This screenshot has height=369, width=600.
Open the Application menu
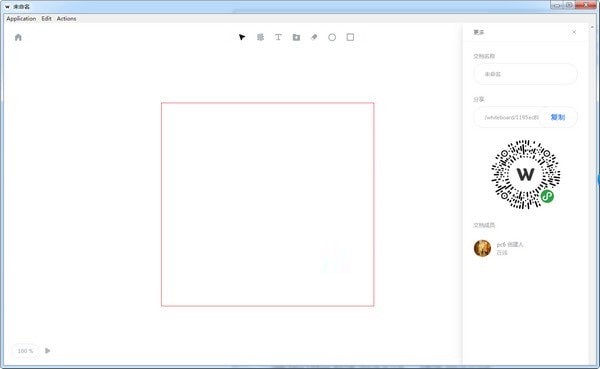21,18
